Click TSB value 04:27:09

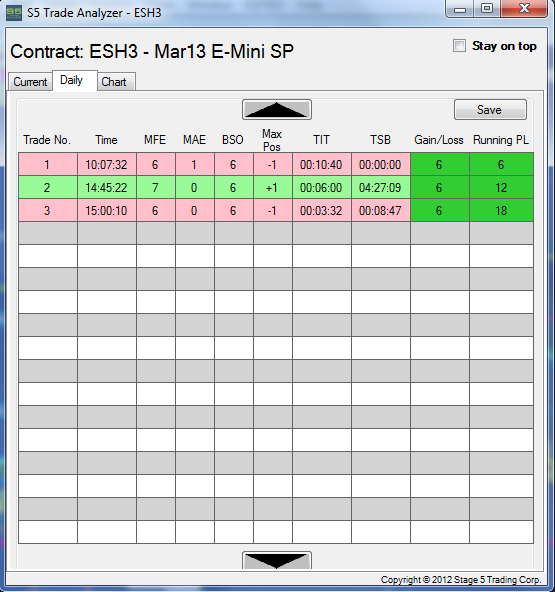[x=381, y=187]
